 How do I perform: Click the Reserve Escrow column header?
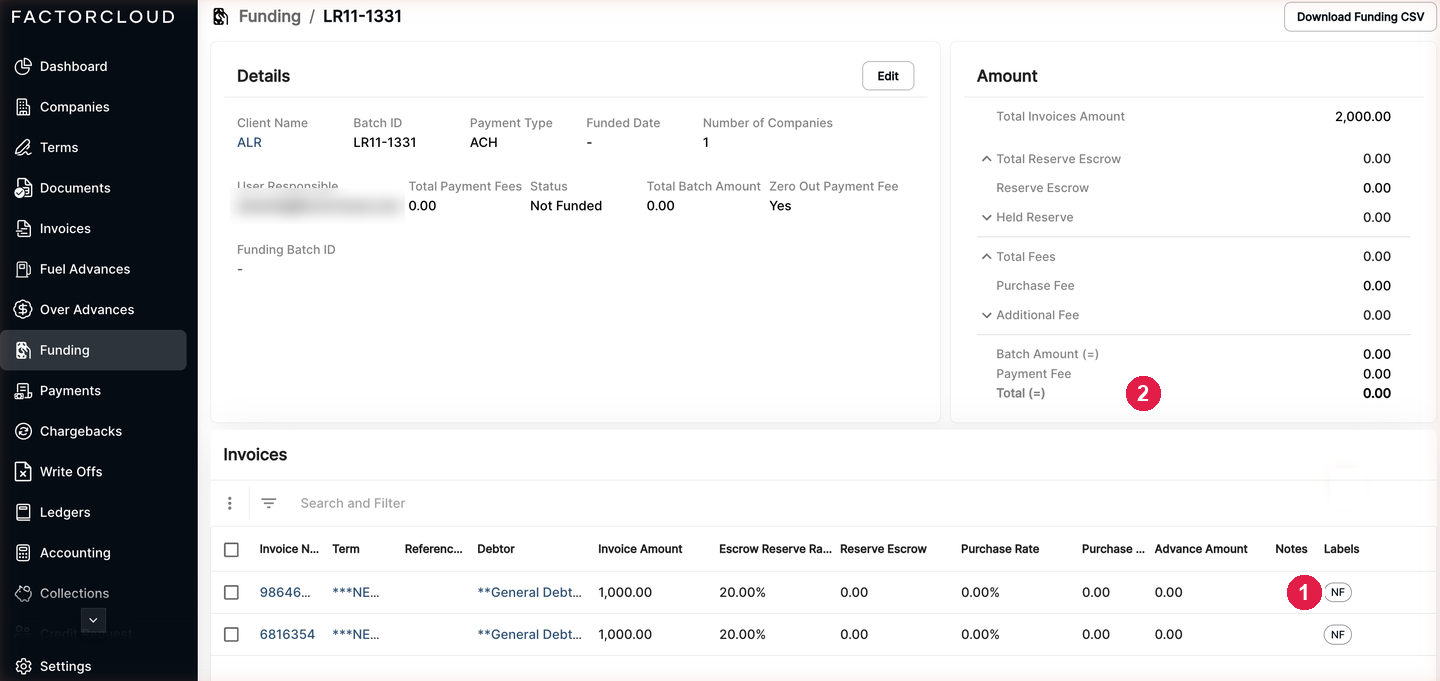pos(883,549)
